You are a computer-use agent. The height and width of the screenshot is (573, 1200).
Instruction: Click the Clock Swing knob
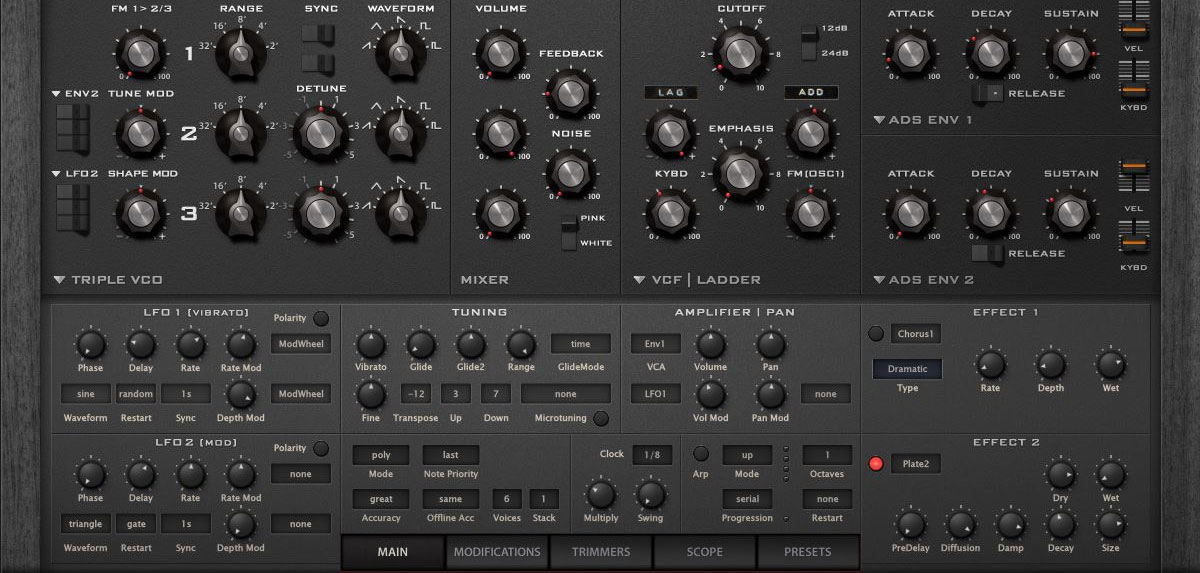pyautogui.click(x=650, y=494)
